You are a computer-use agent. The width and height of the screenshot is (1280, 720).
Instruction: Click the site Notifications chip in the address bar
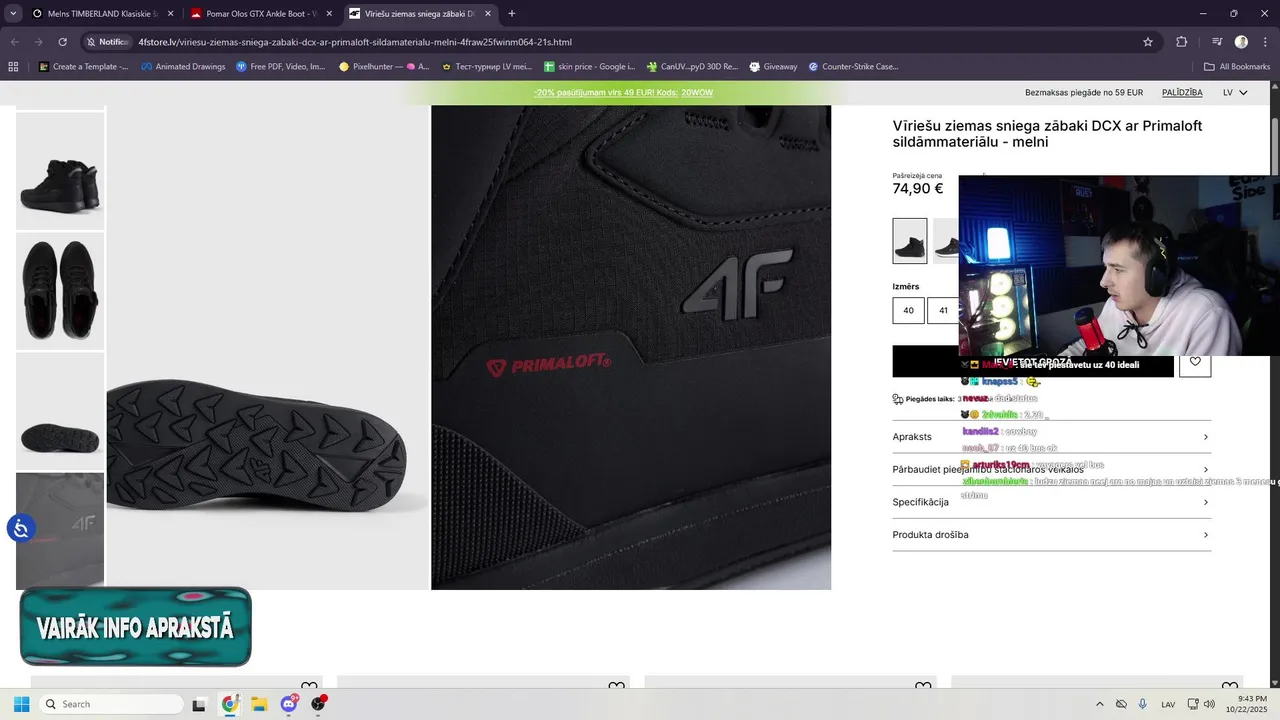pos(107,42)
